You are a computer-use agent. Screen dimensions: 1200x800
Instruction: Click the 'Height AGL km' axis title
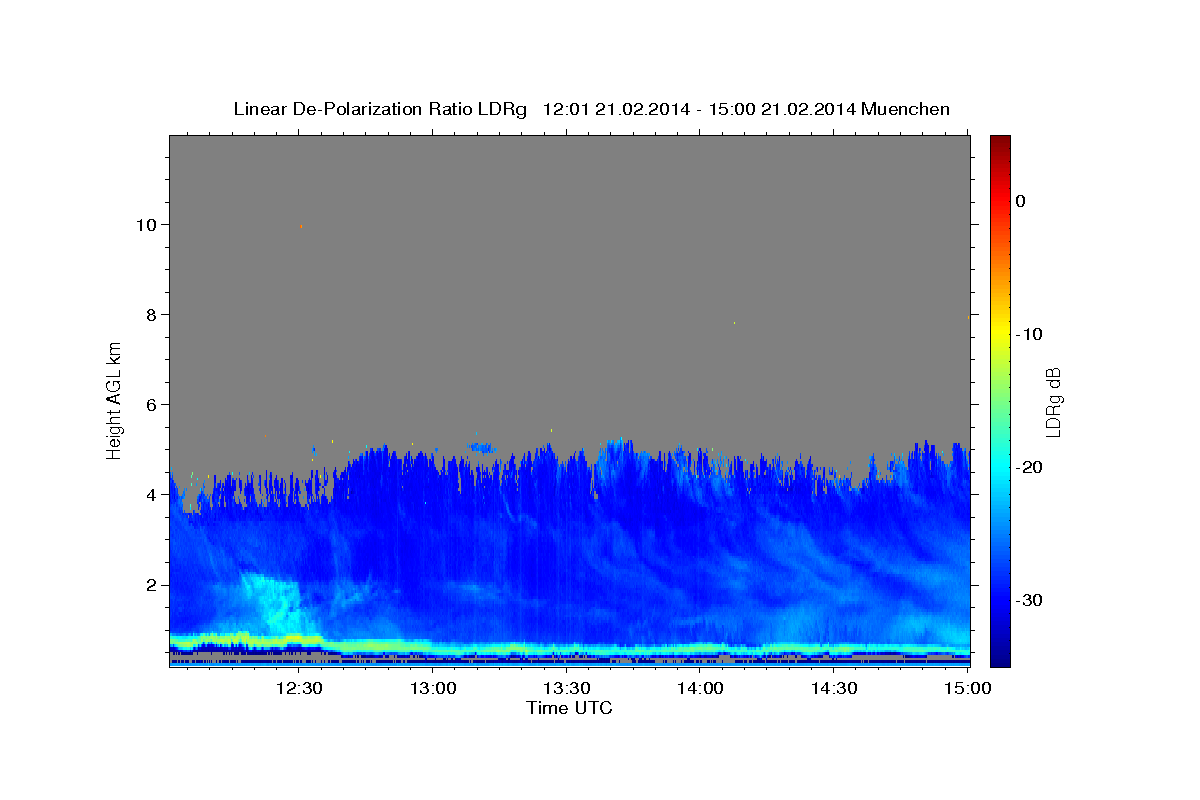115,400
